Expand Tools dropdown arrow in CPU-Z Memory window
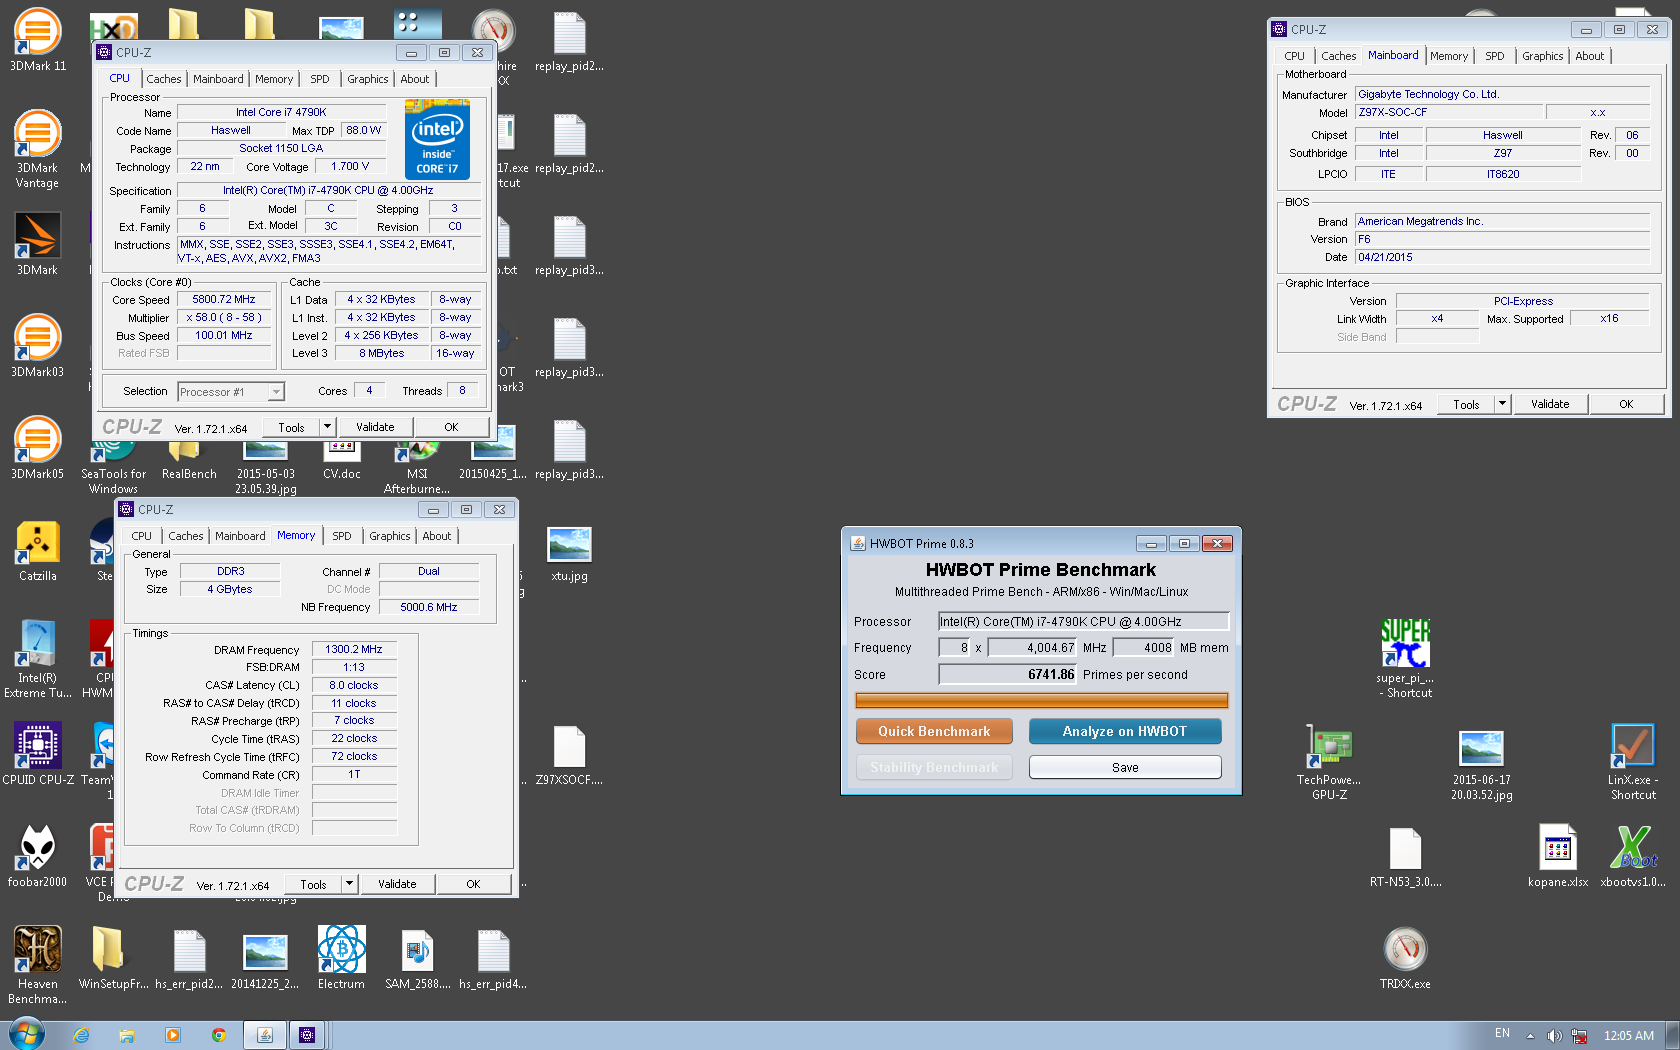Screen dimensions: 1680x1050 coord(348,884)
